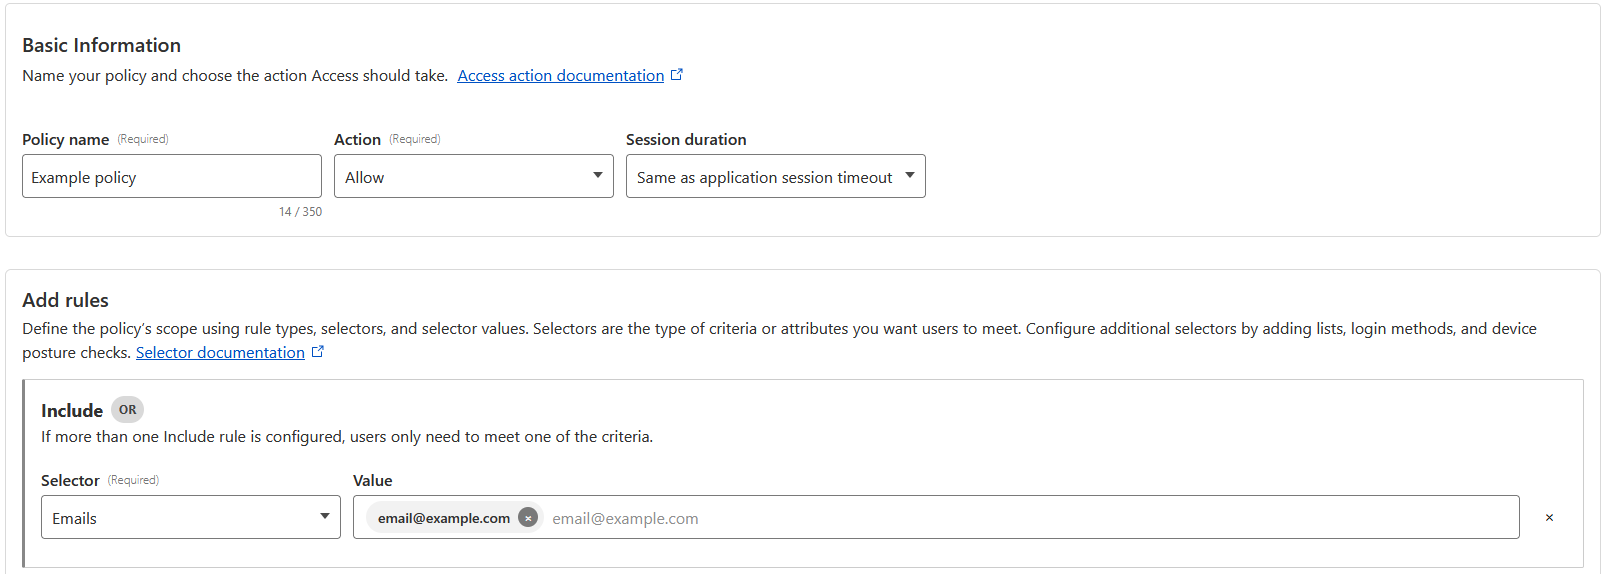The image size is (1612, 574).
Task: Click the Action dropdown caret arrow
Action: 597,176
